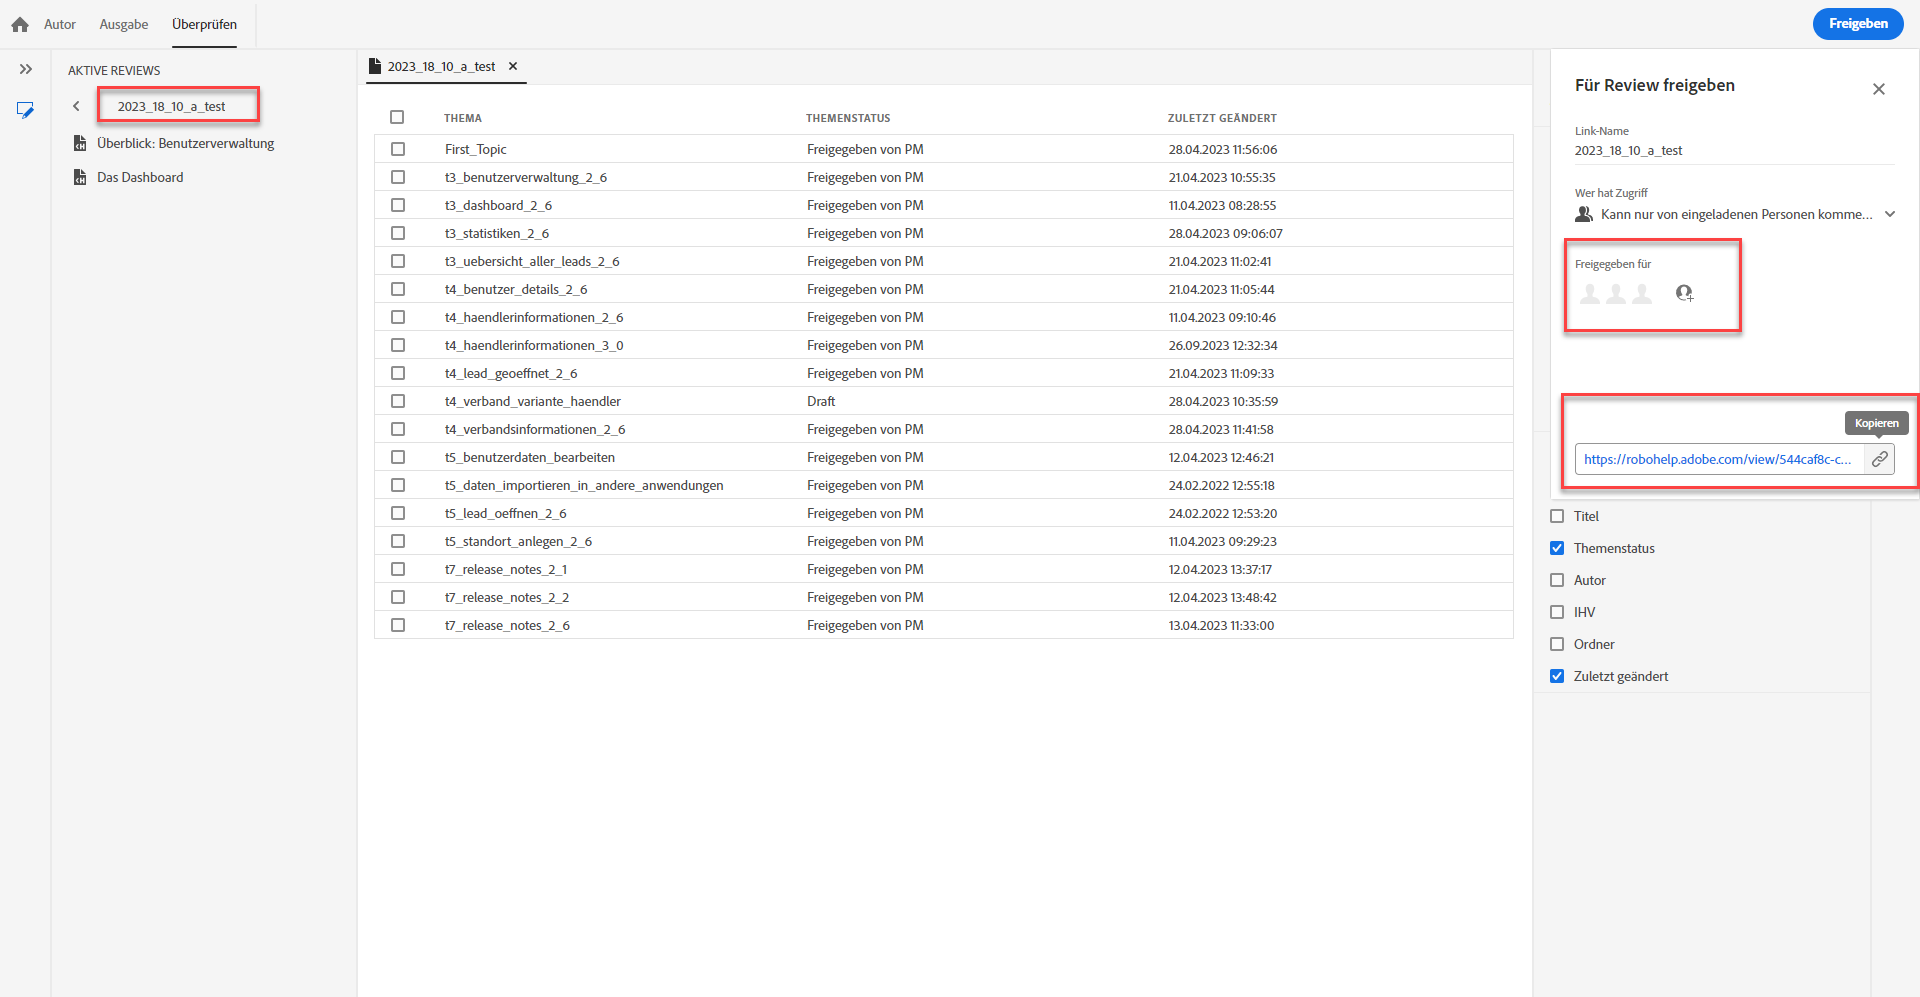Switch to the Autor tab
Image resolution: width=1920 pixels, height=997 pixels.
[59, 24]
